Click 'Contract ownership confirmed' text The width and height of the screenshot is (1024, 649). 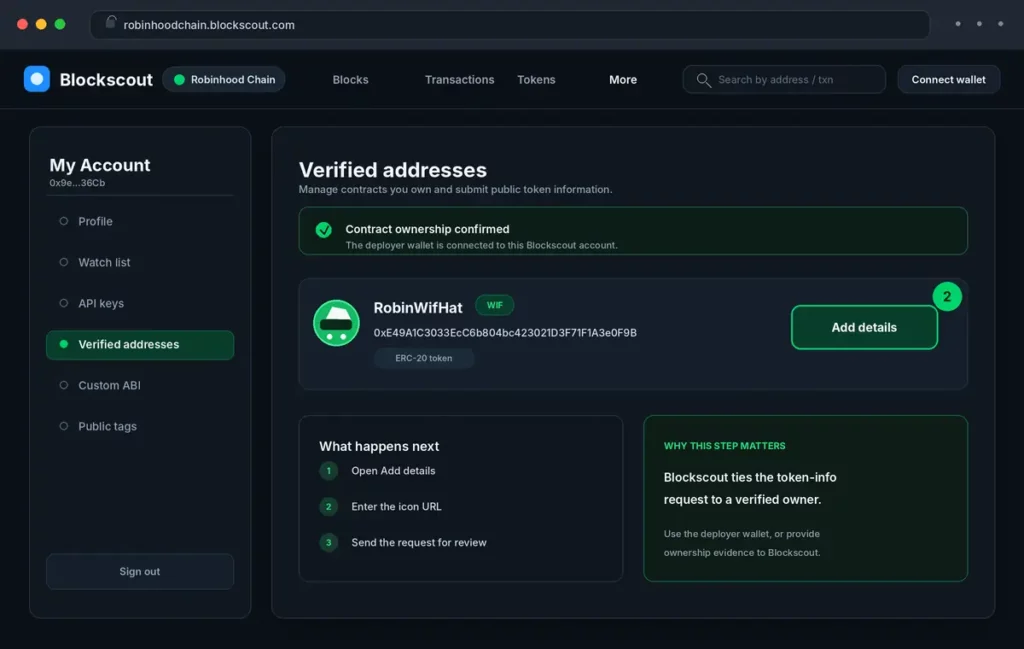(x=427, y=229)
